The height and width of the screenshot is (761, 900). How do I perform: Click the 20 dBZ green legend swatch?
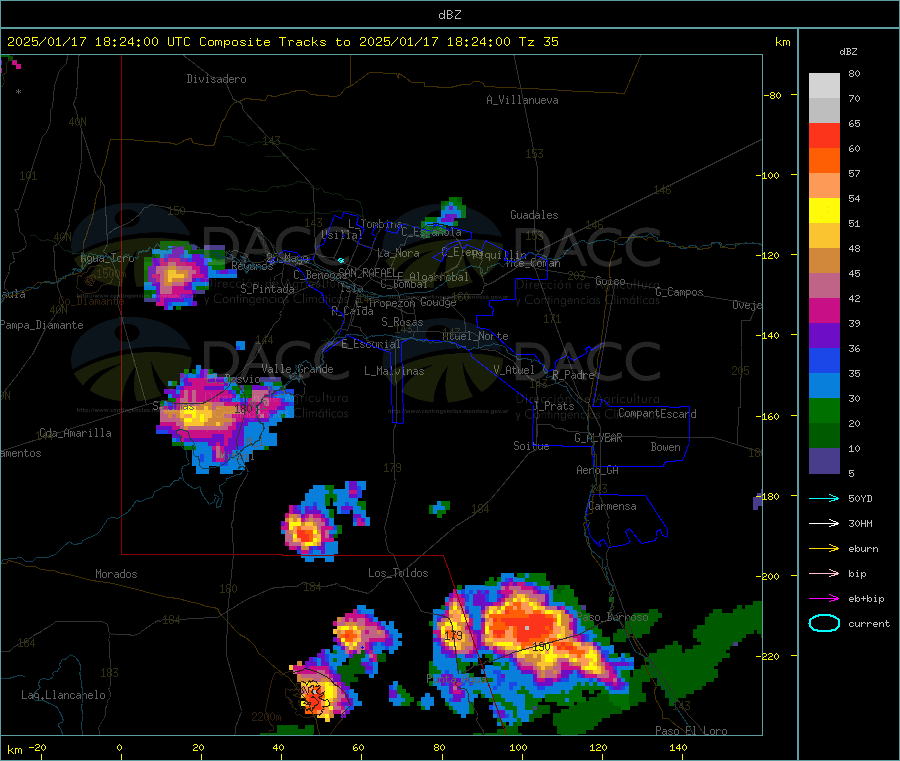[824, 436]
